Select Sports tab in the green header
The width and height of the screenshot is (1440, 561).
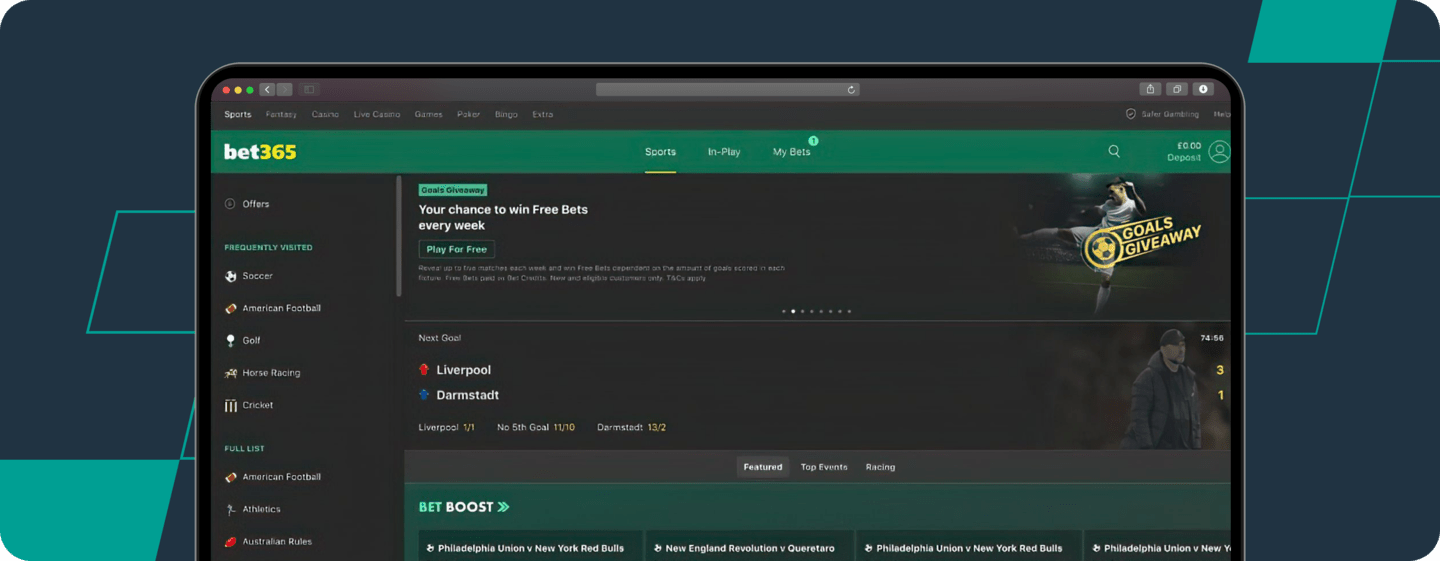660,152
